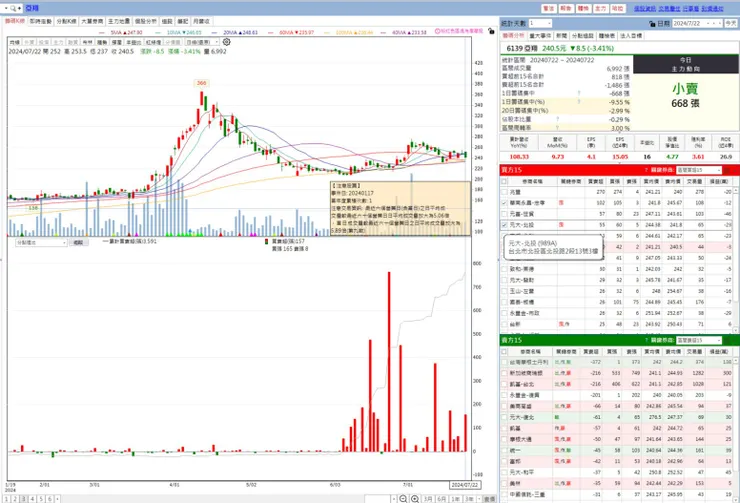Tick the select-all checkbox in seller table header

[x=505, y=352]
